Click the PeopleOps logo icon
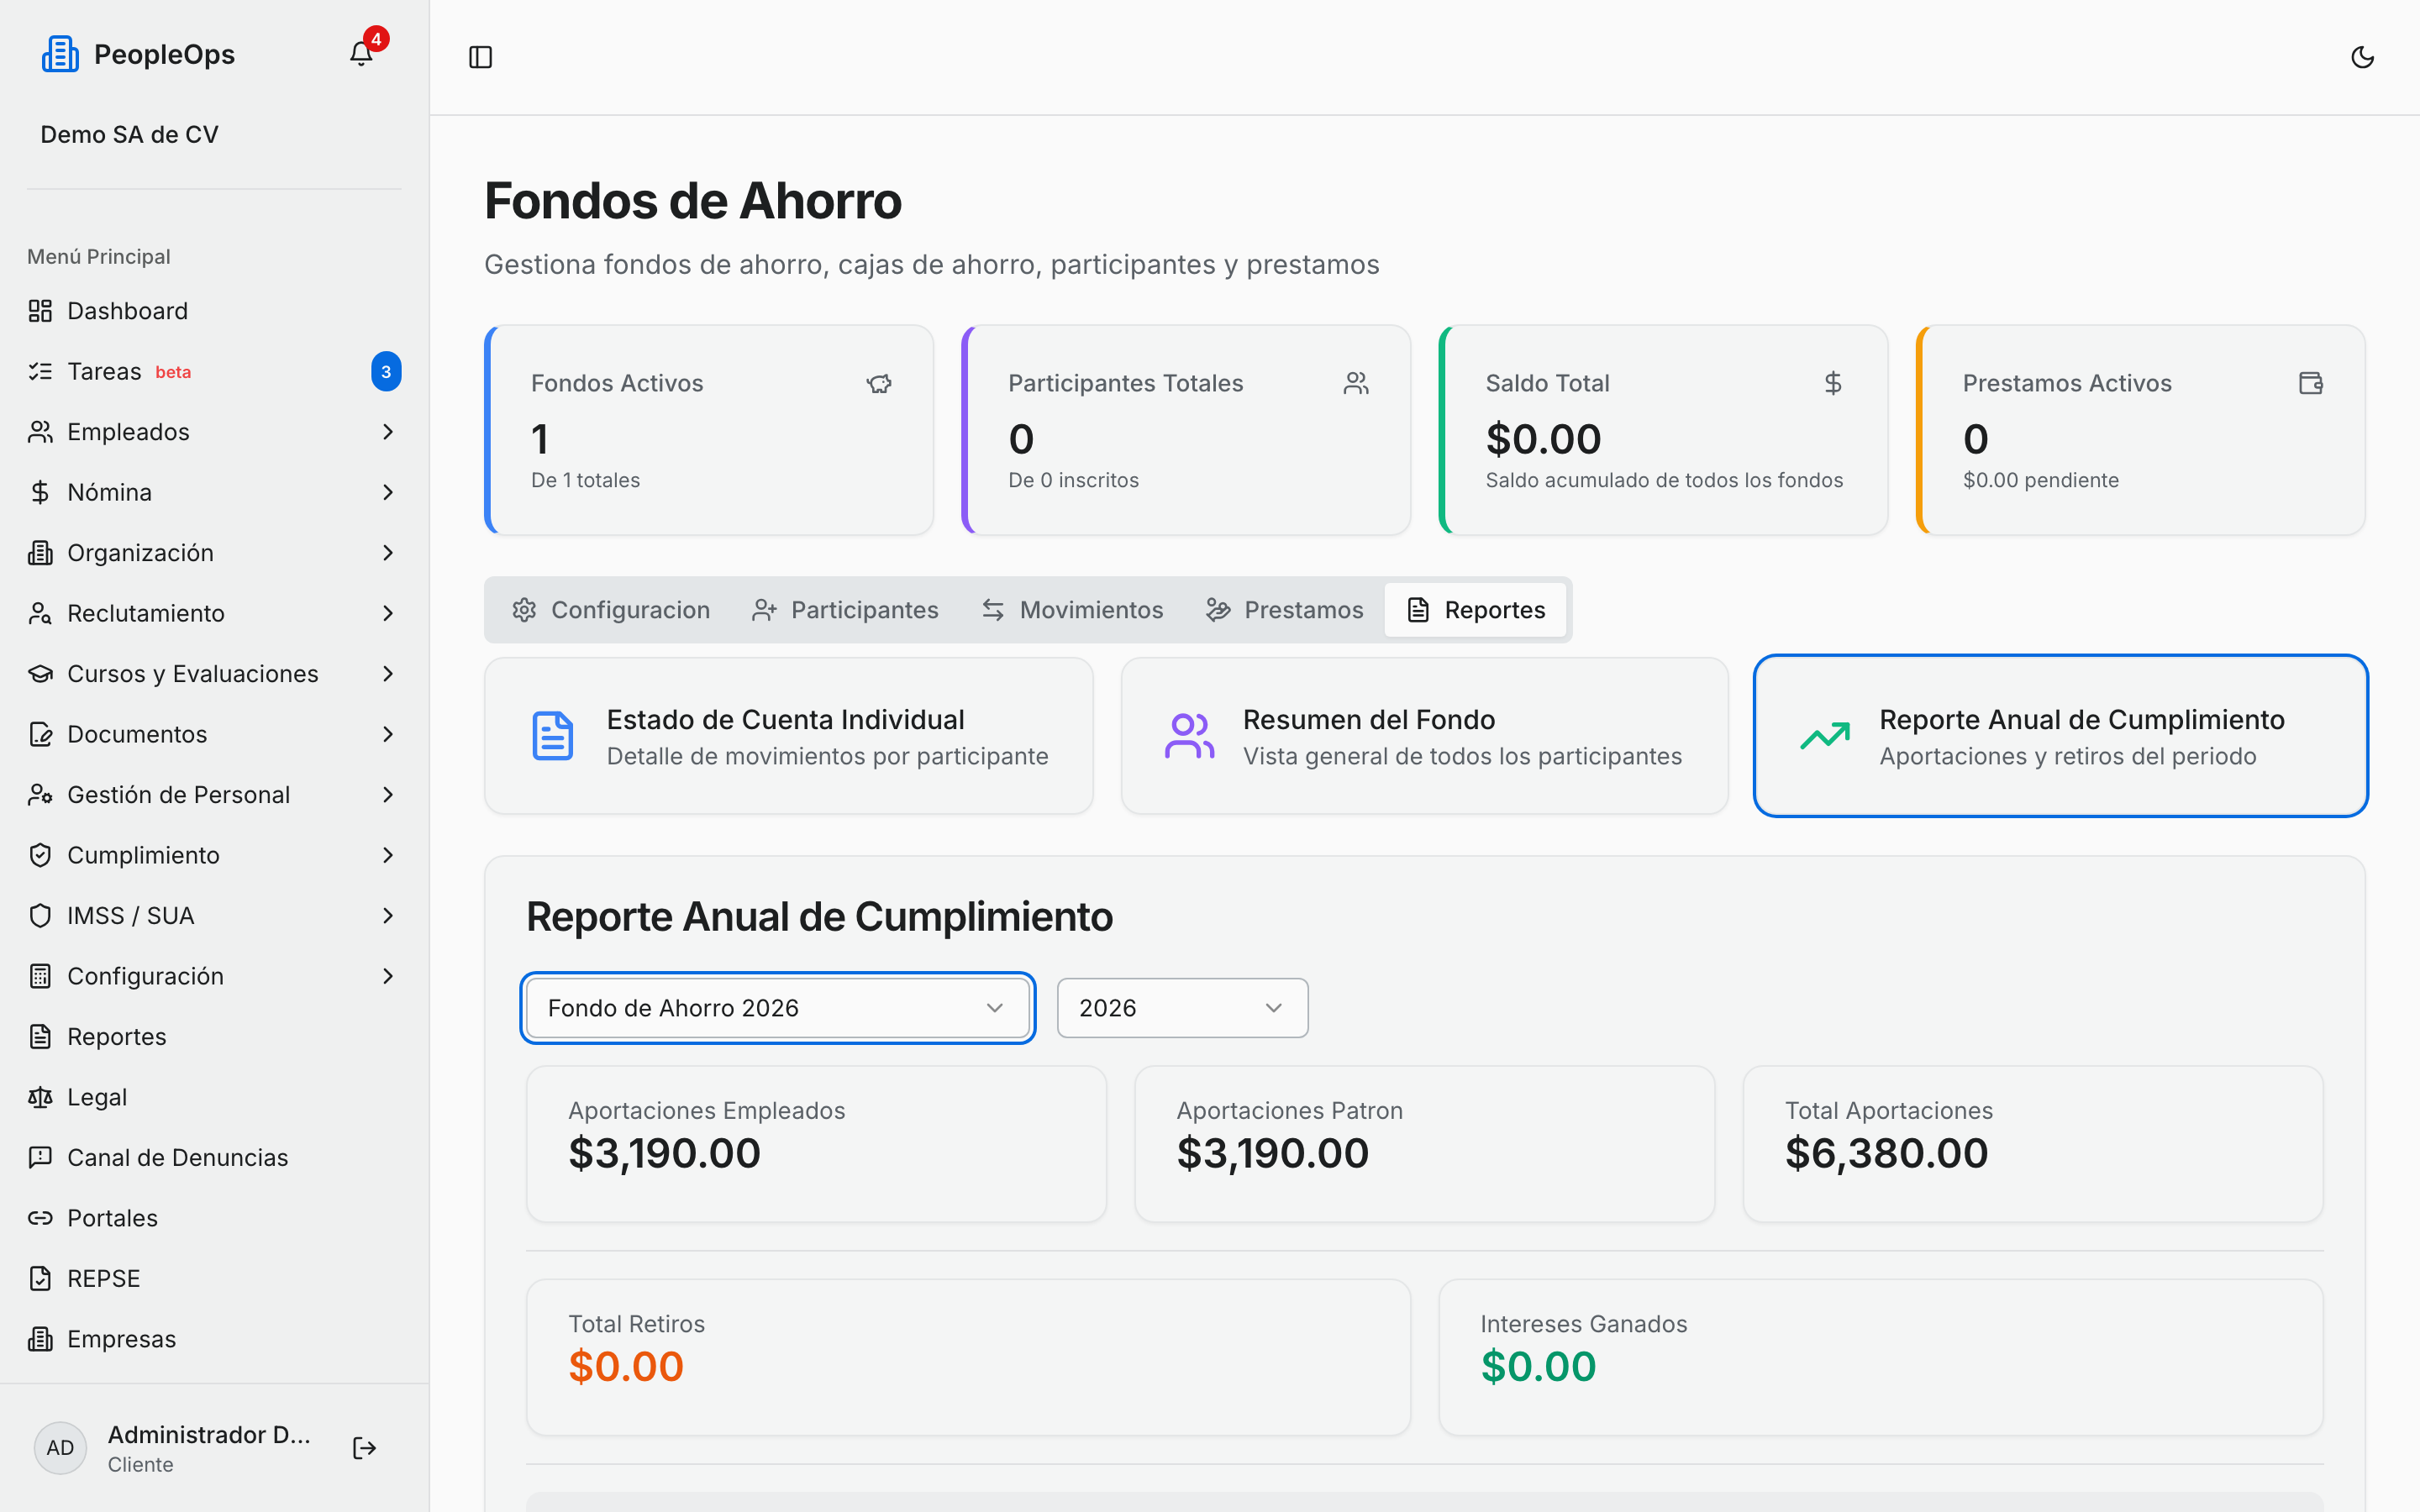2420x1512 pixels. (60, 54)
